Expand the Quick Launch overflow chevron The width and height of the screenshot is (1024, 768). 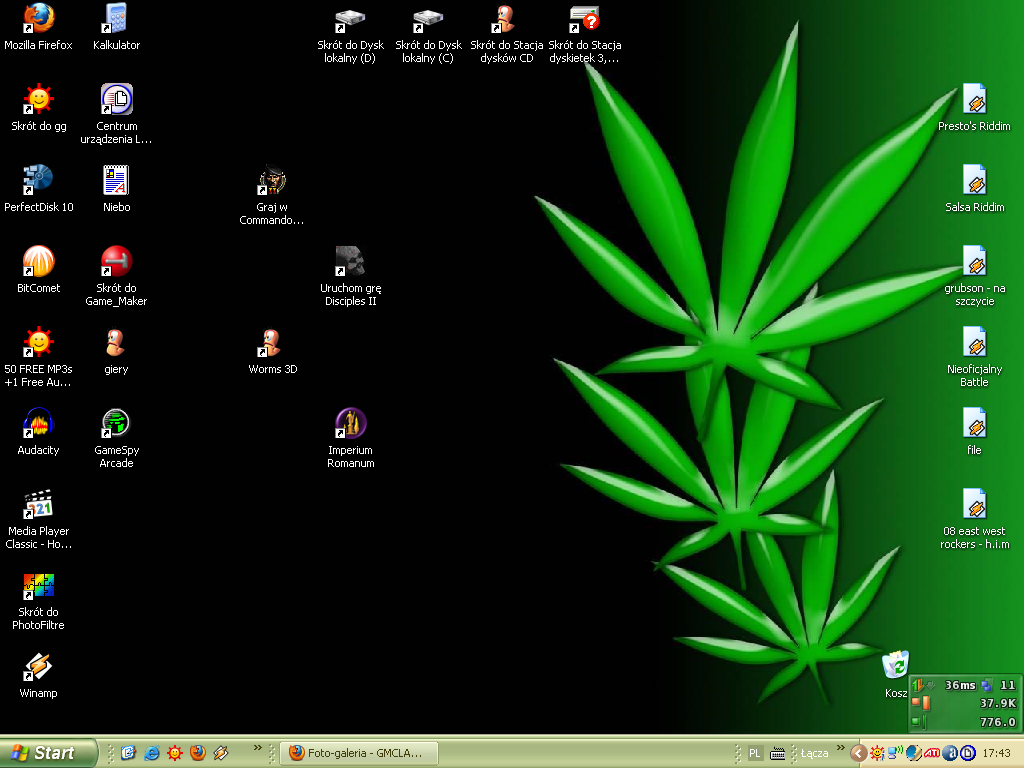258,748
